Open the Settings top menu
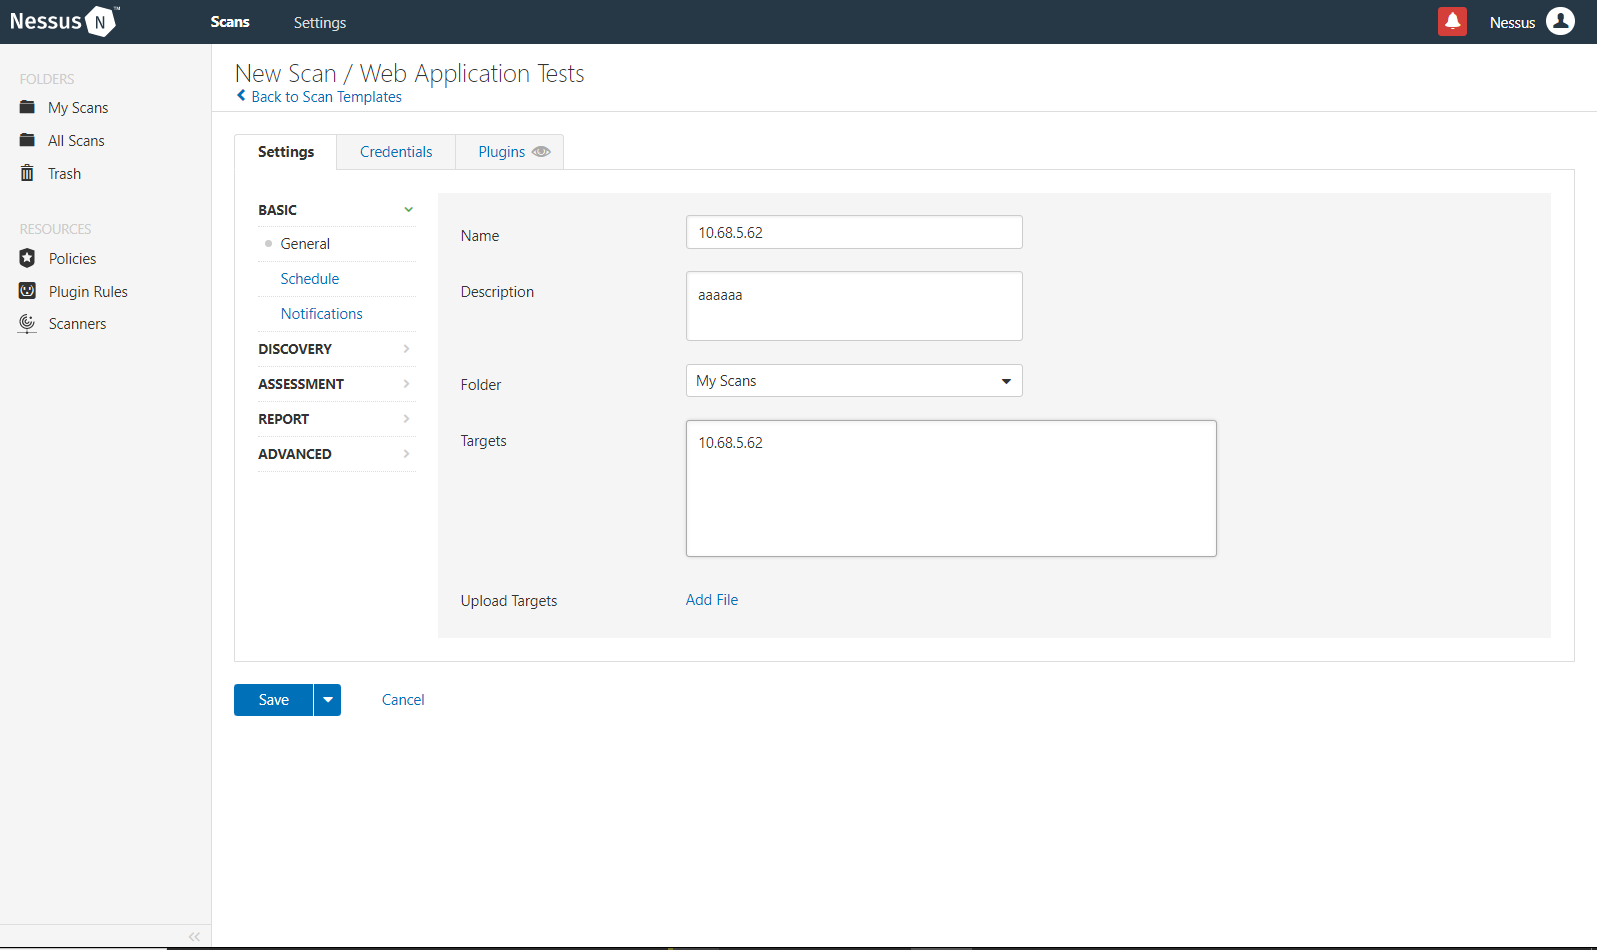Viewport: 1597px width, 950px height. tap(320, 22)
